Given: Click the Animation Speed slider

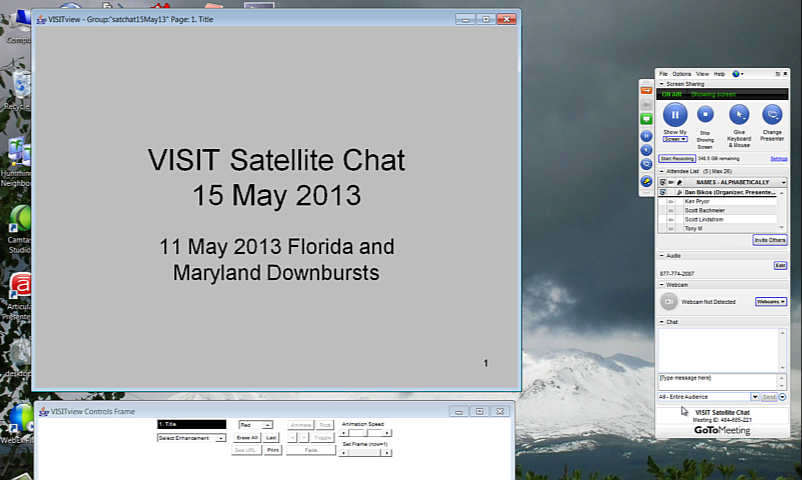Looking at the screenshot, I should (365, 433).
